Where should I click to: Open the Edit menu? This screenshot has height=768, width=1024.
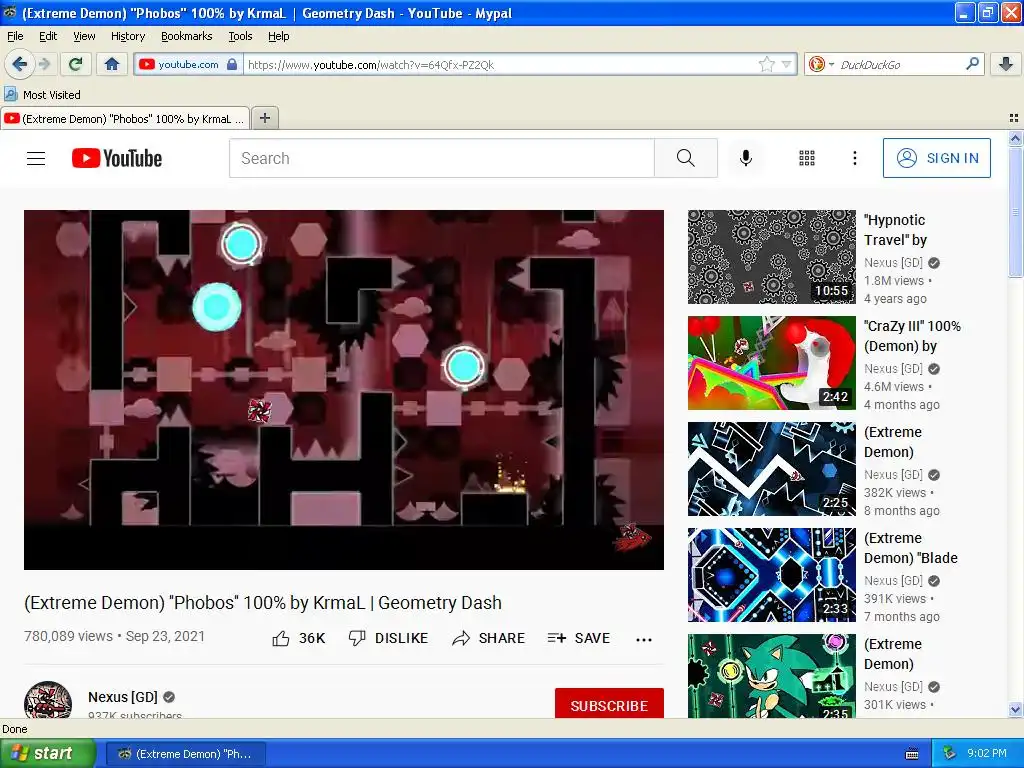48,36
